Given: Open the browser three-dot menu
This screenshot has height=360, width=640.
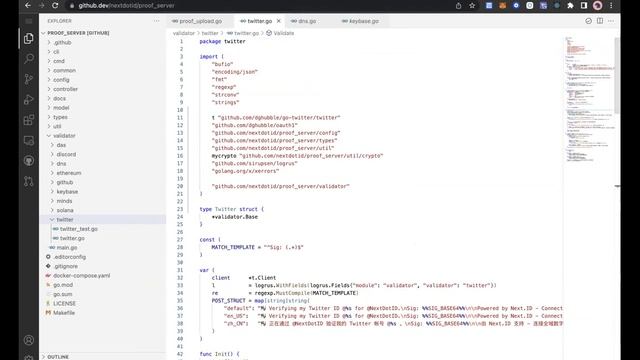Looking at the screenshot, I should point(611,6).
